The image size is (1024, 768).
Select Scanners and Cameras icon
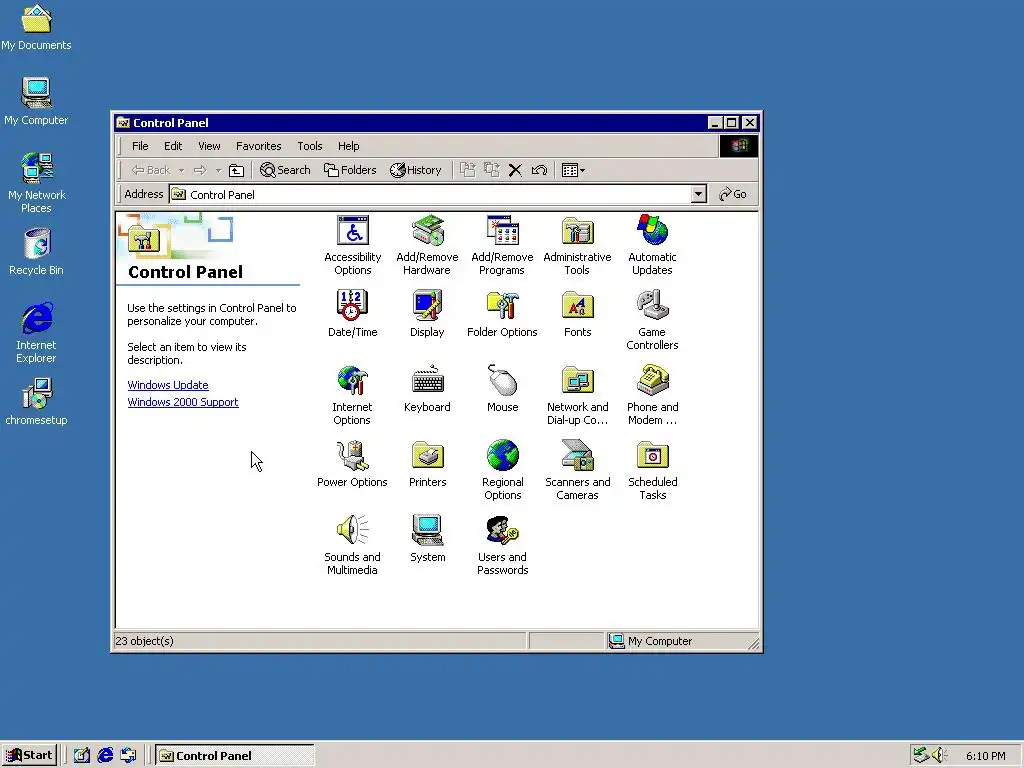(x=577, y=455)
